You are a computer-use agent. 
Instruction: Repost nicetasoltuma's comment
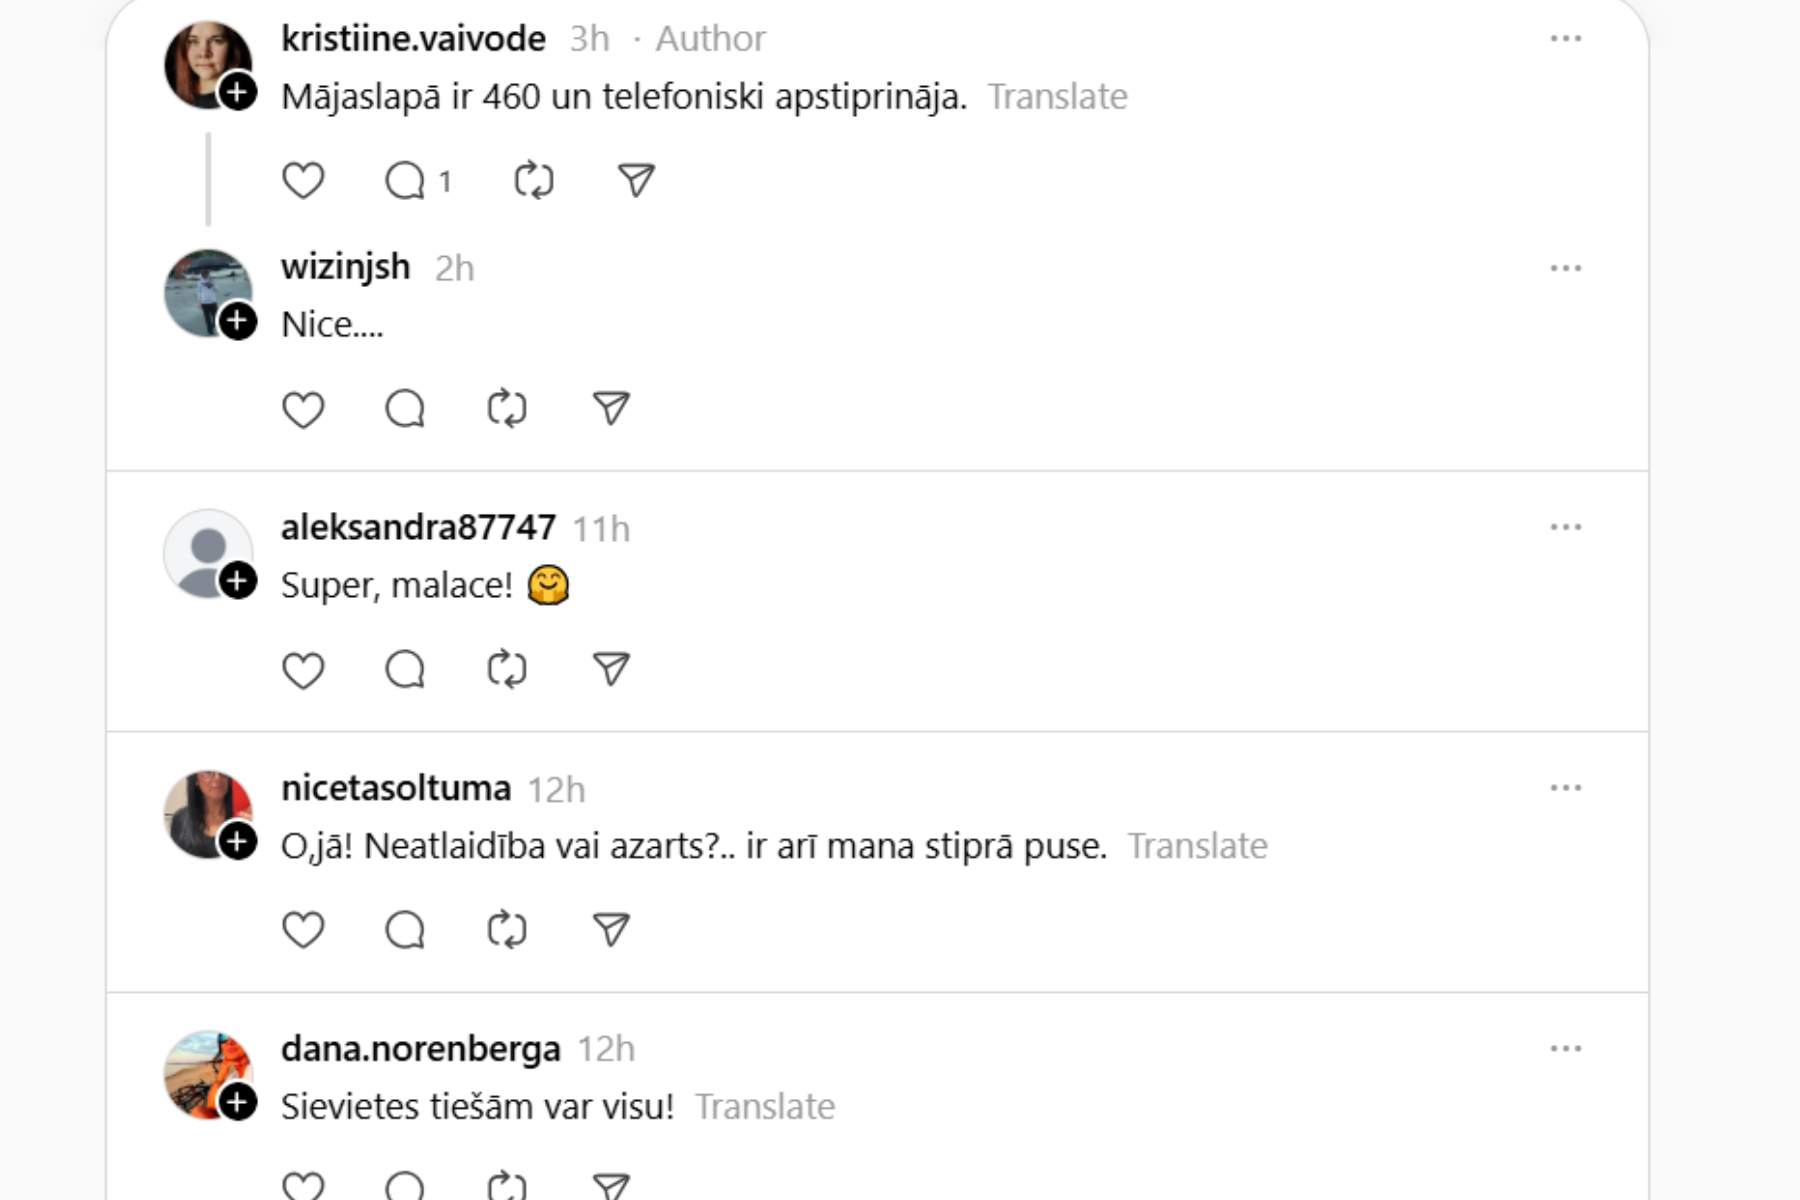tap(507, 930)
